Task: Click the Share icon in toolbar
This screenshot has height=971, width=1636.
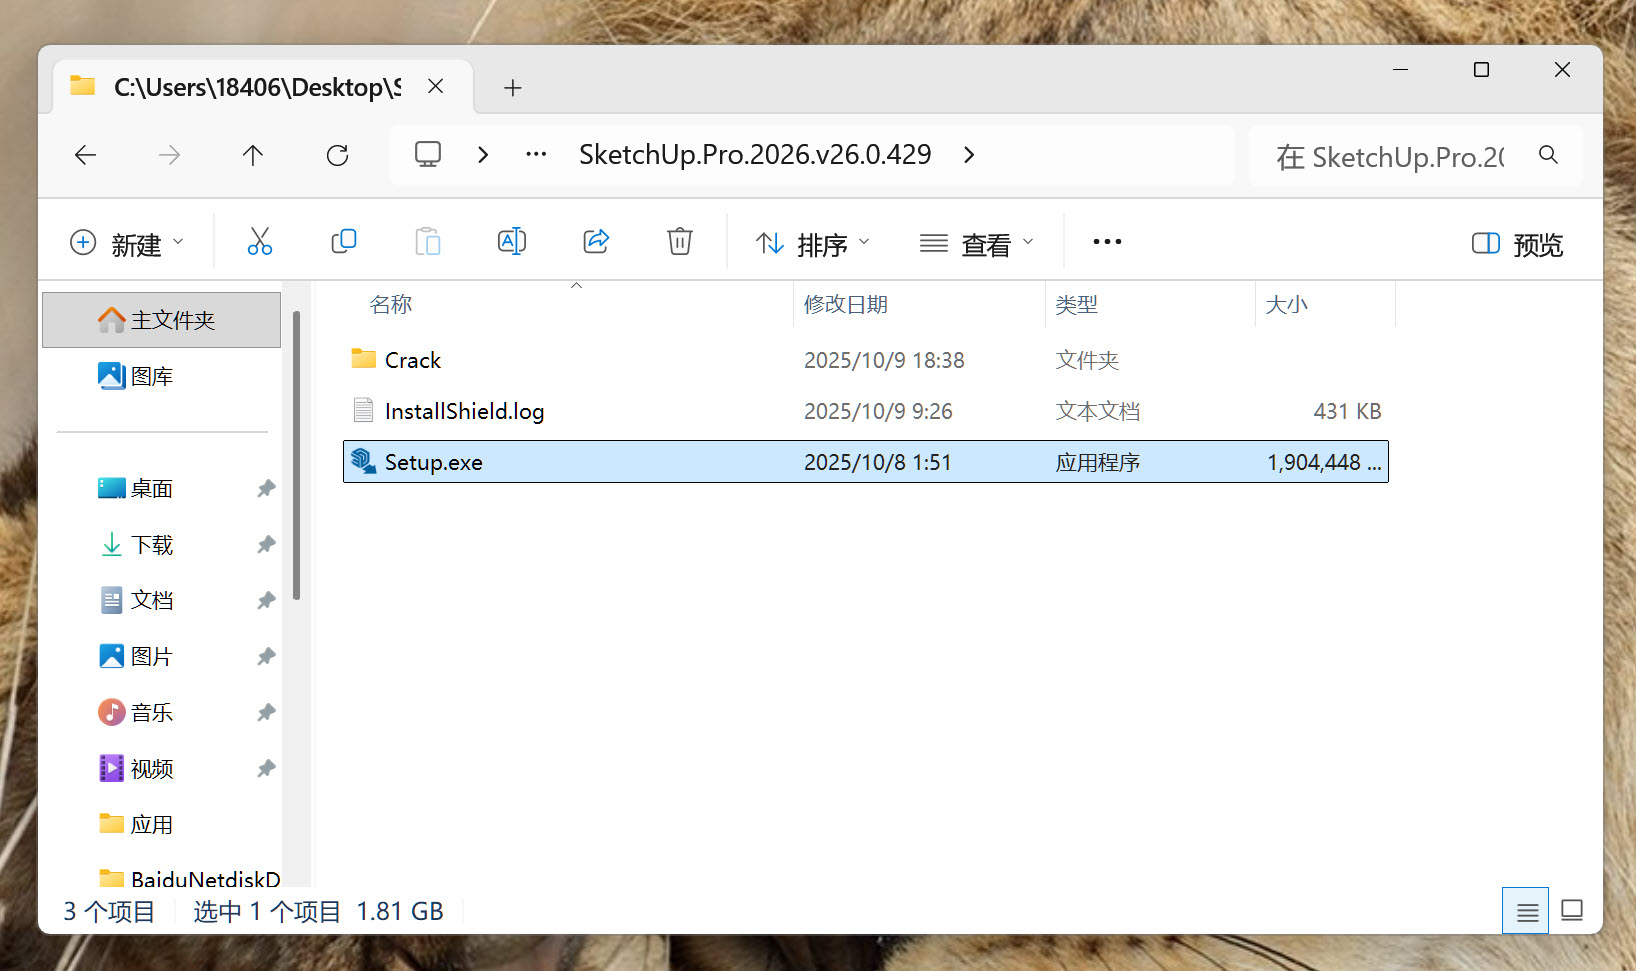Action: pos(596,242)
